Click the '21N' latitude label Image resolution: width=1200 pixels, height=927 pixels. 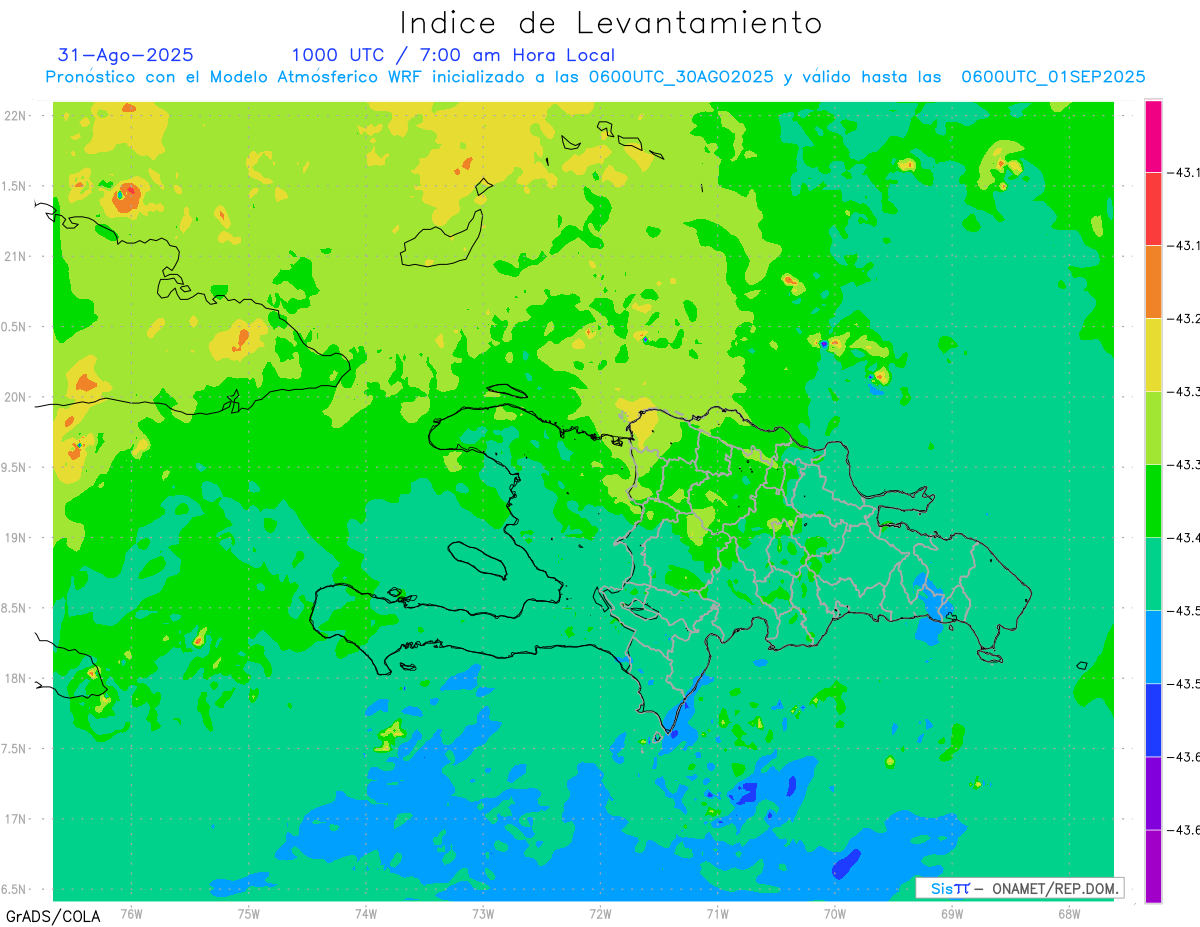coord(16,256)
